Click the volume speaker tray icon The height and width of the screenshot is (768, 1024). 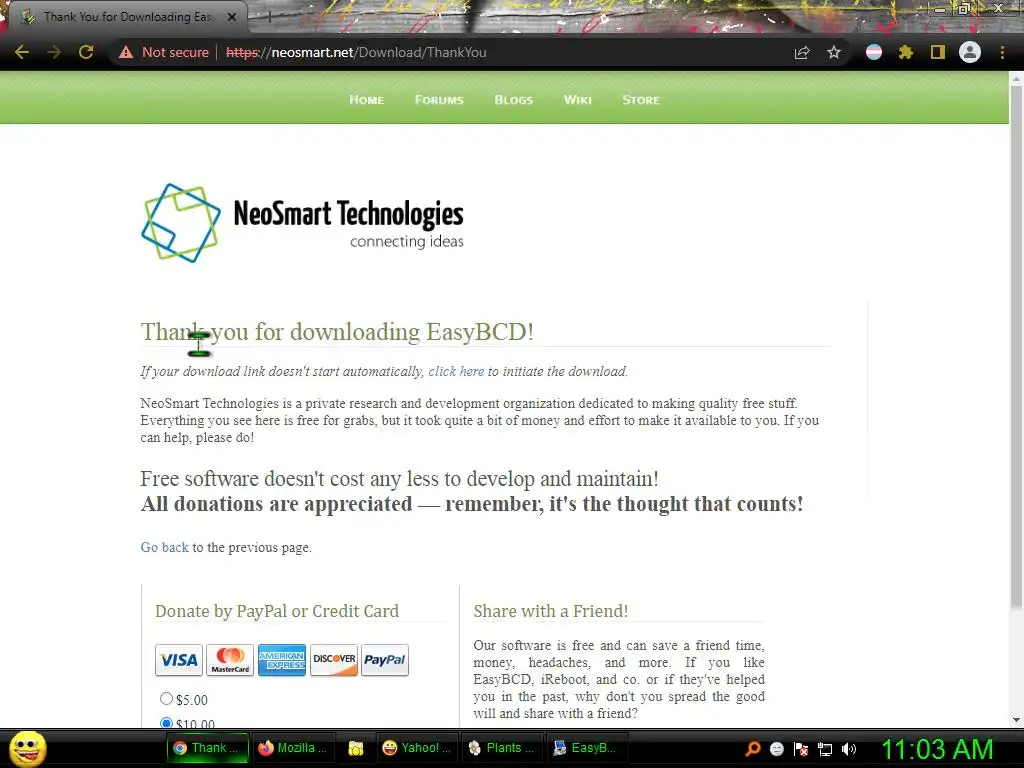coord(849,749)
